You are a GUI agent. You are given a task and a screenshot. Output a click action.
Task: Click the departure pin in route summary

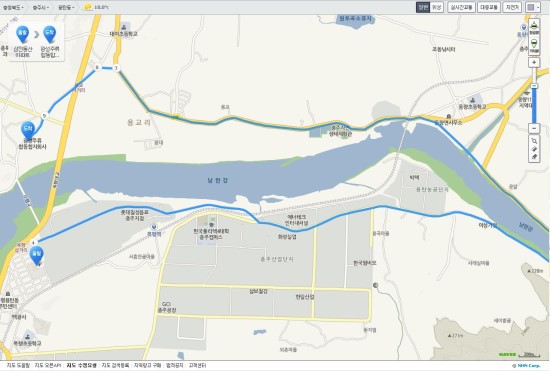tap(22, 35)
